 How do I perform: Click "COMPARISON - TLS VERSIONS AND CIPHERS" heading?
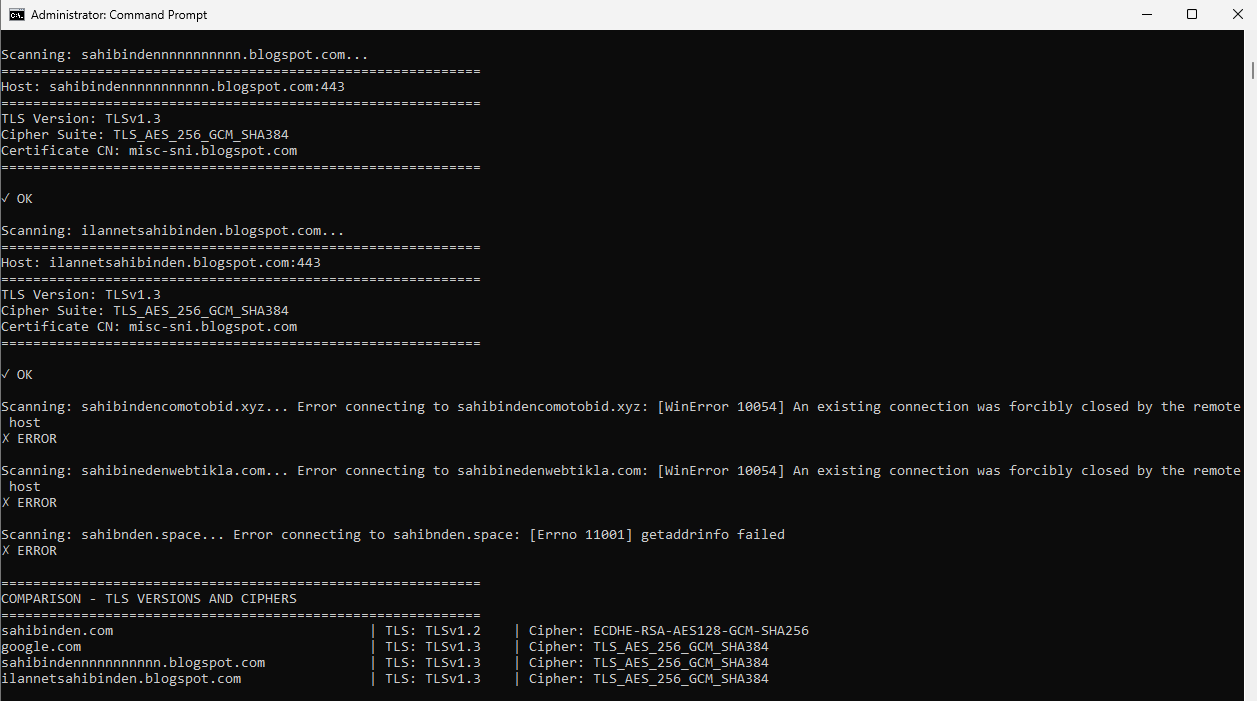click(x=149, y=599)
